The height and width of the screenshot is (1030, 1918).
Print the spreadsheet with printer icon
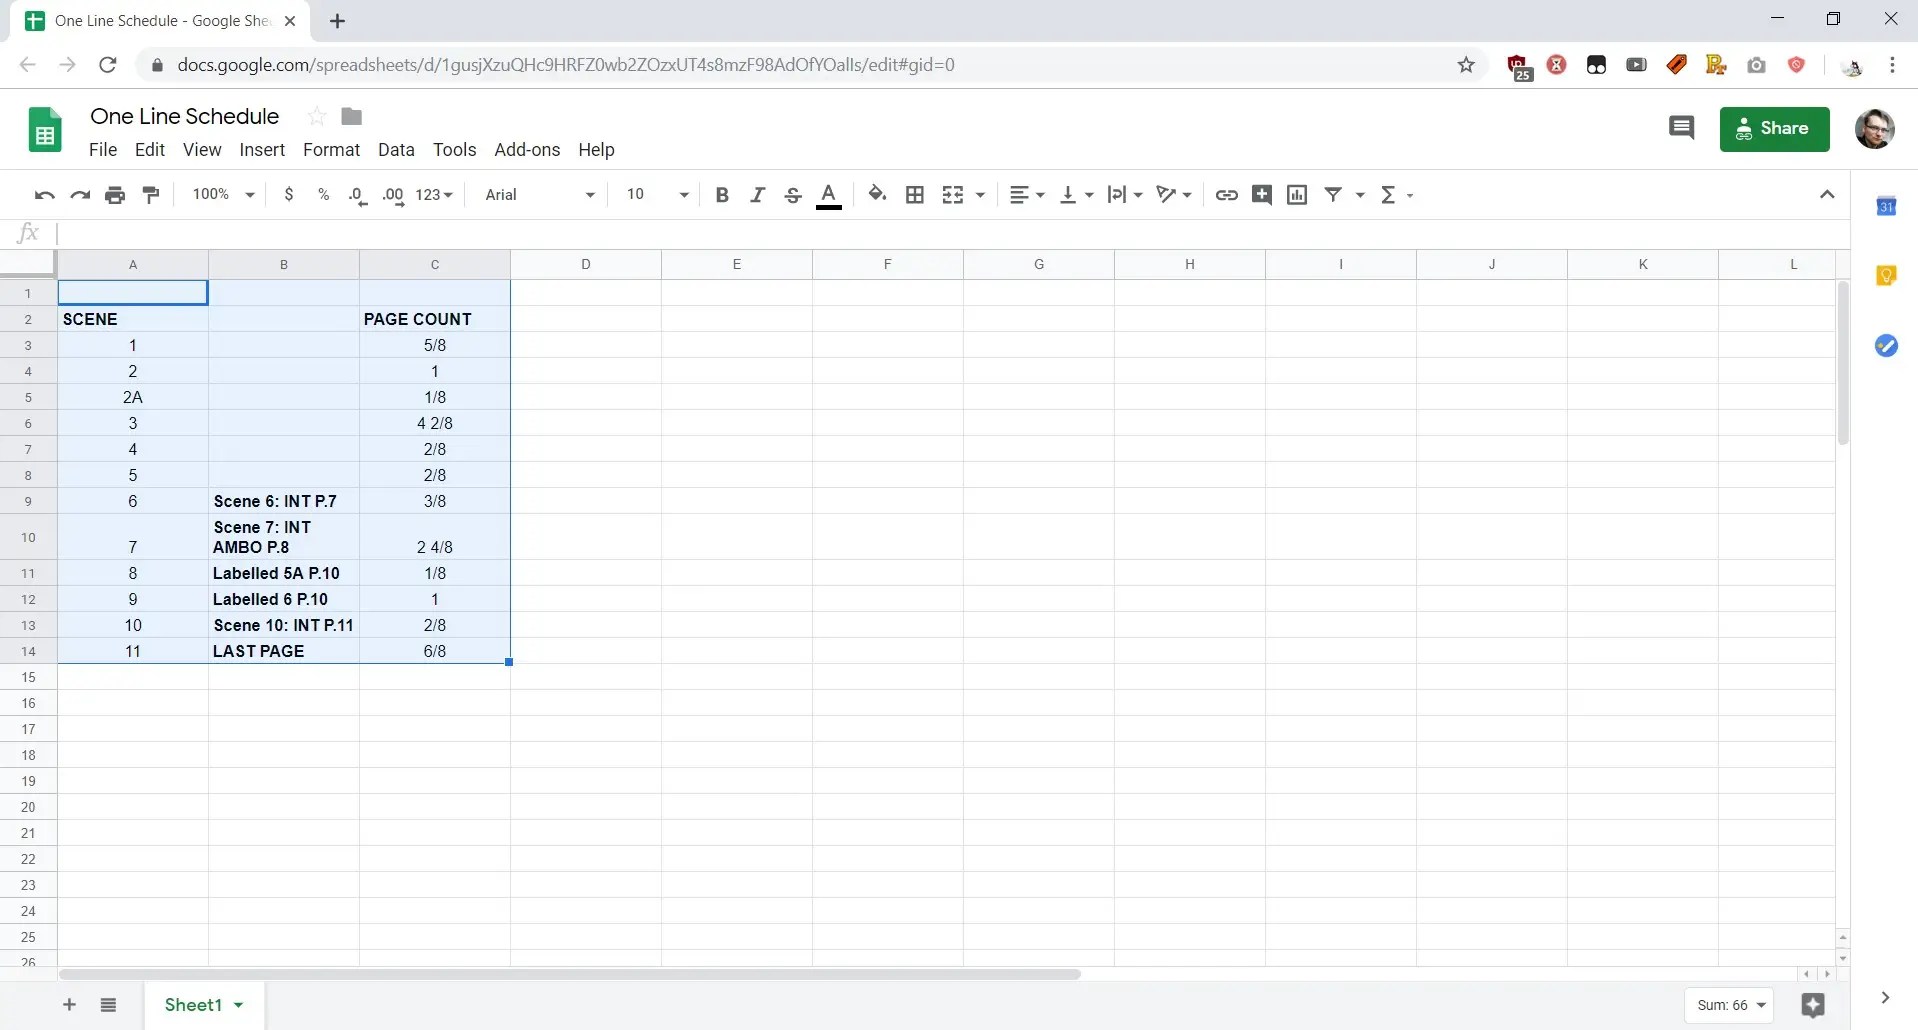[x=115, y=195]
